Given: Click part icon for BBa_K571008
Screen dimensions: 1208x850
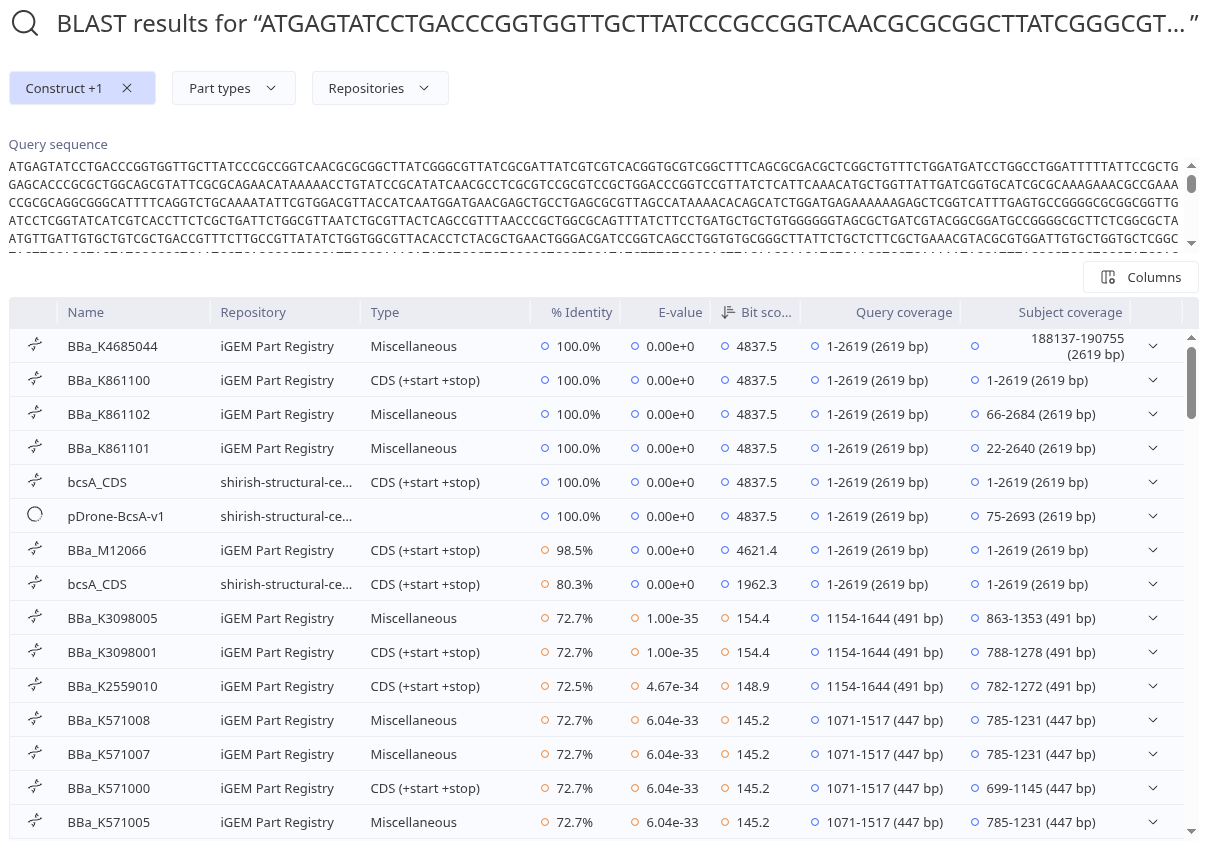Looking at the screenshot, I should (35, 720).
